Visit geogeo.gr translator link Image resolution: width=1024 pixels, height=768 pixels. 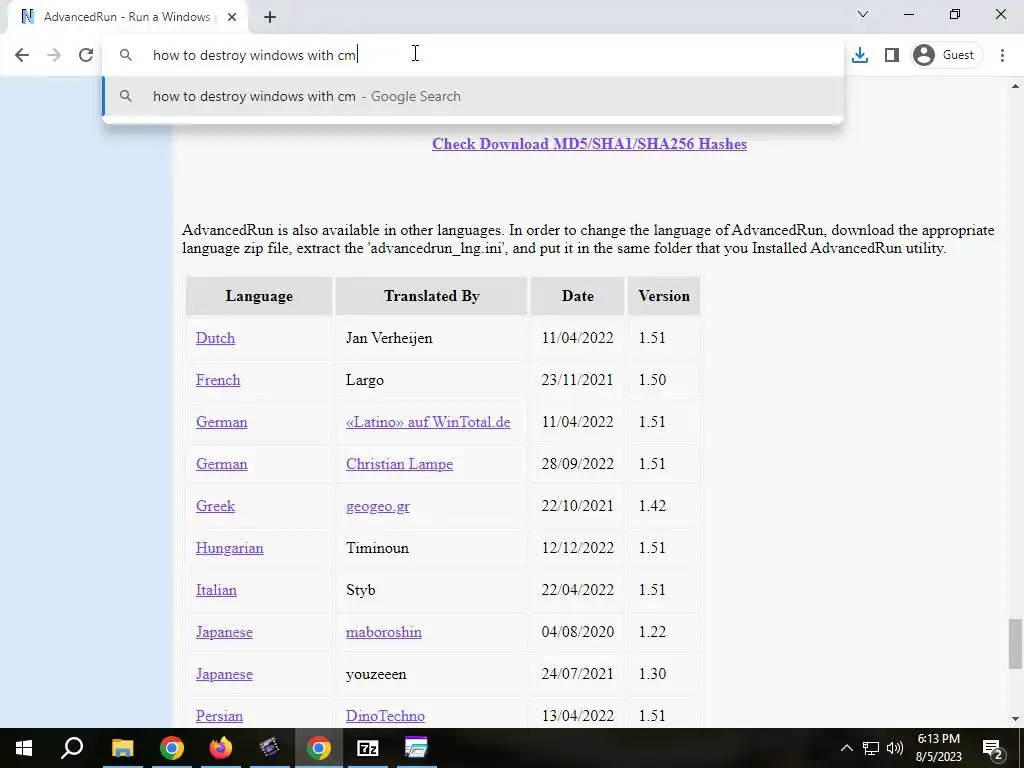coord(378,506)
